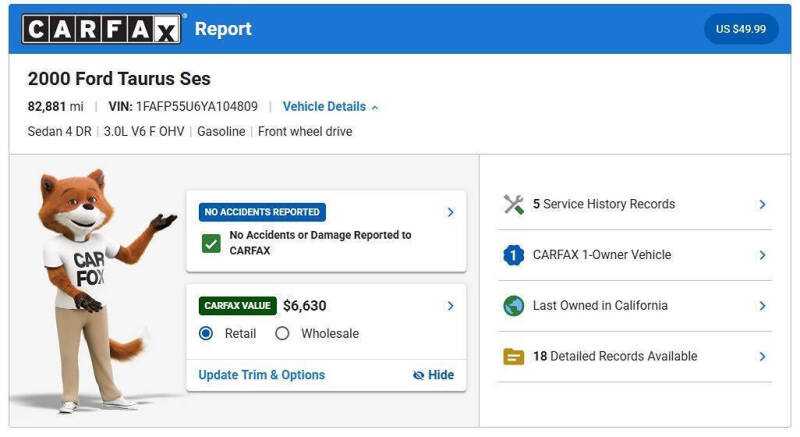
Task: Select the Retail radio button
Action: pos(206,333)
